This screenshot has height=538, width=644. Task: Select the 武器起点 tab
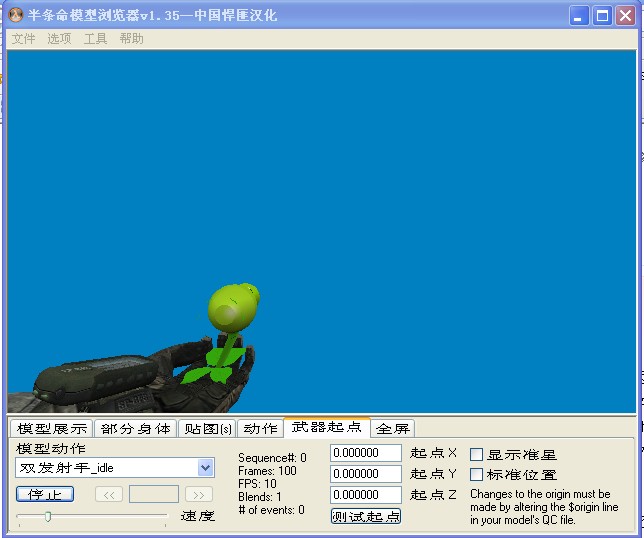(327, 427)
